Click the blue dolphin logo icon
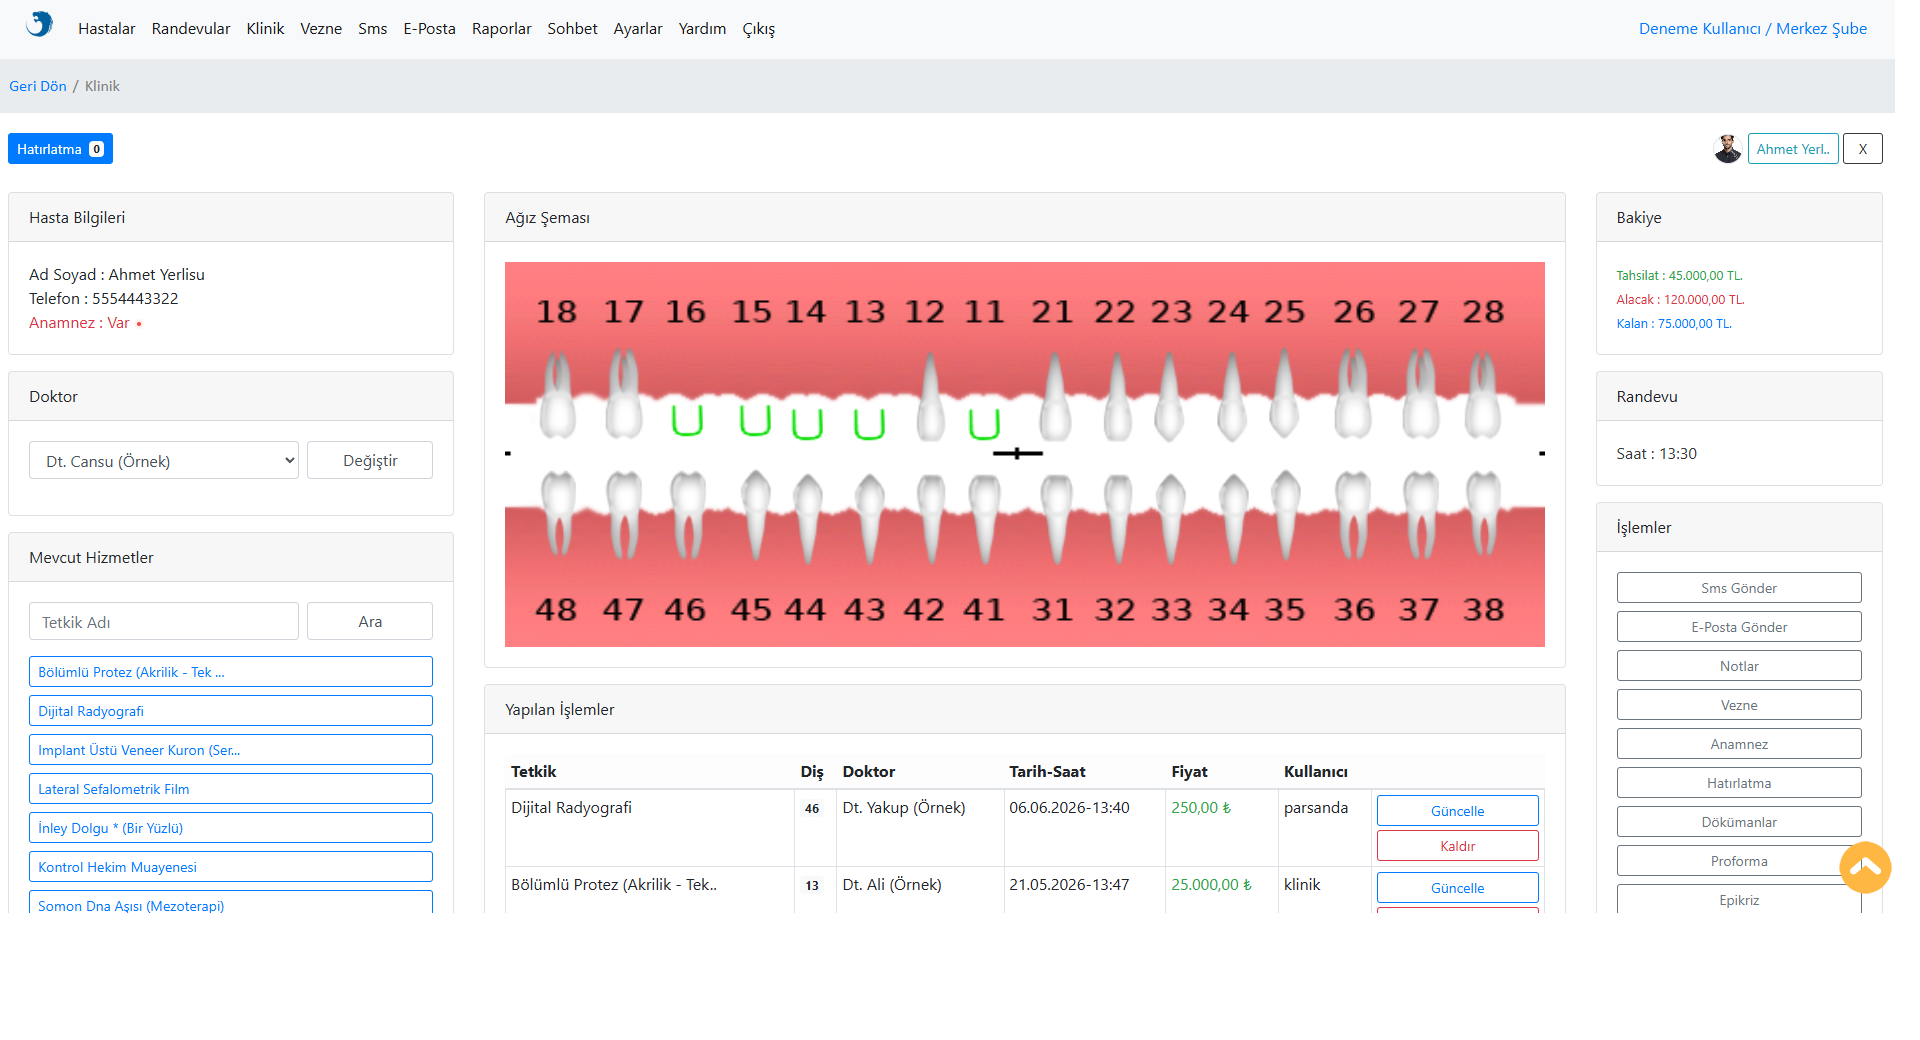Screen dimensions: 1920x1040 click(39, 25)
